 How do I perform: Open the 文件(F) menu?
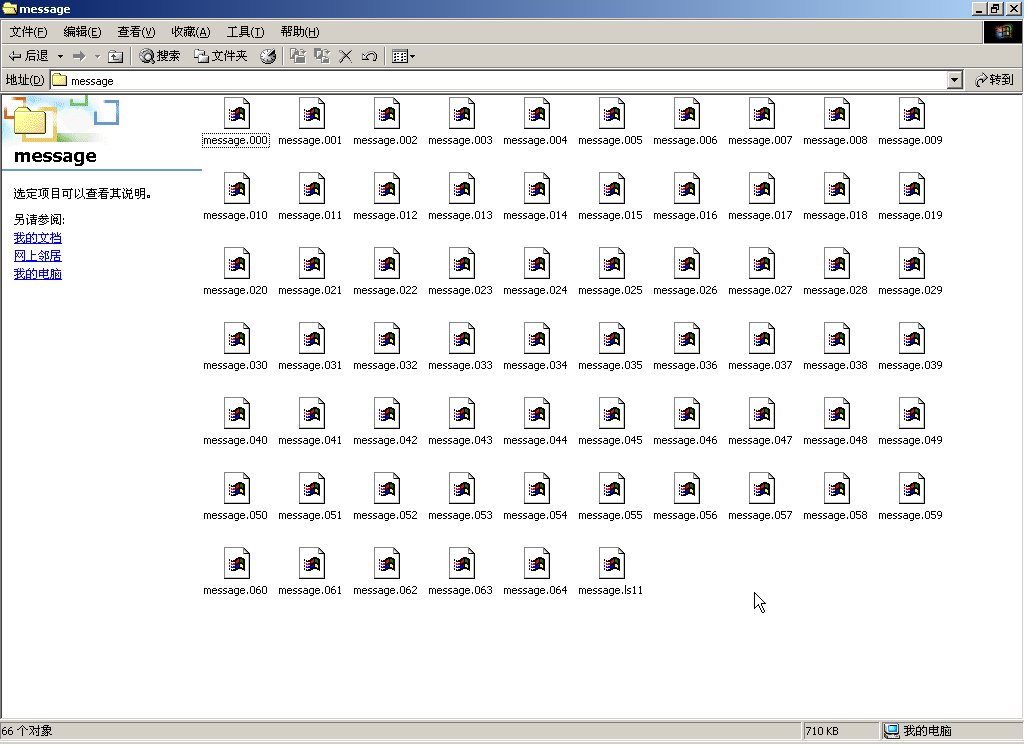point(28,32)
